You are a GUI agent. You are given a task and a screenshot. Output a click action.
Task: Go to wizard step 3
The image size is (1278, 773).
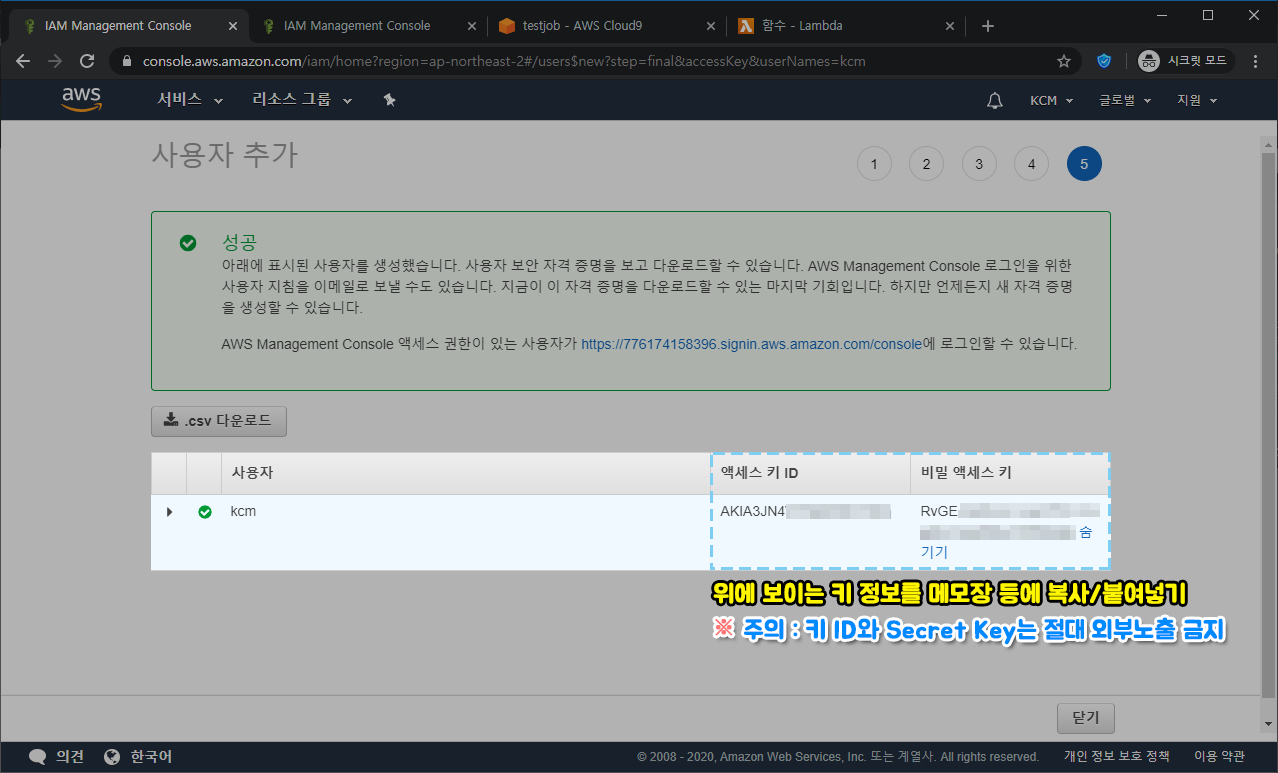(979, 164)
